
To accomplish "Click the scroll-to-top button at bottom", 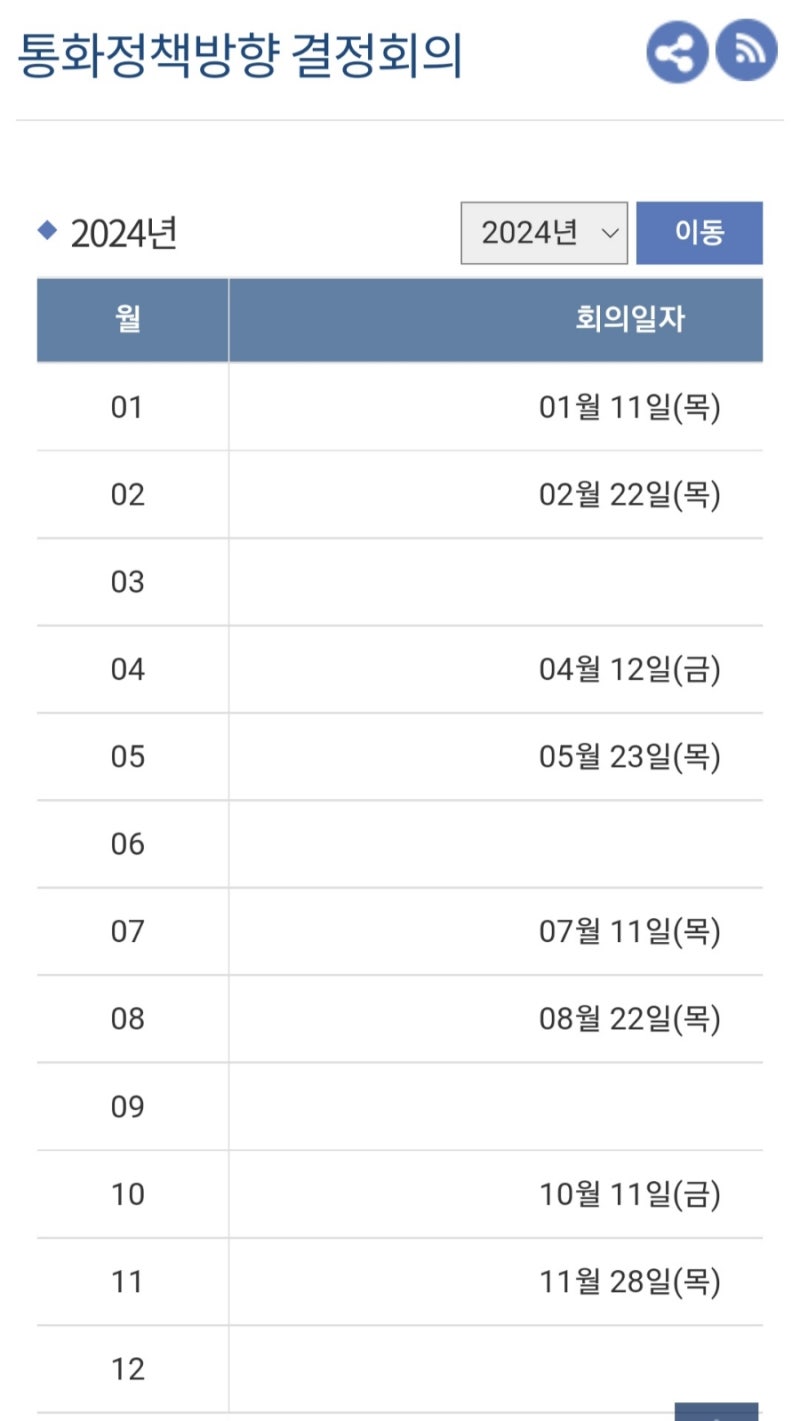I will [717, 1412].
